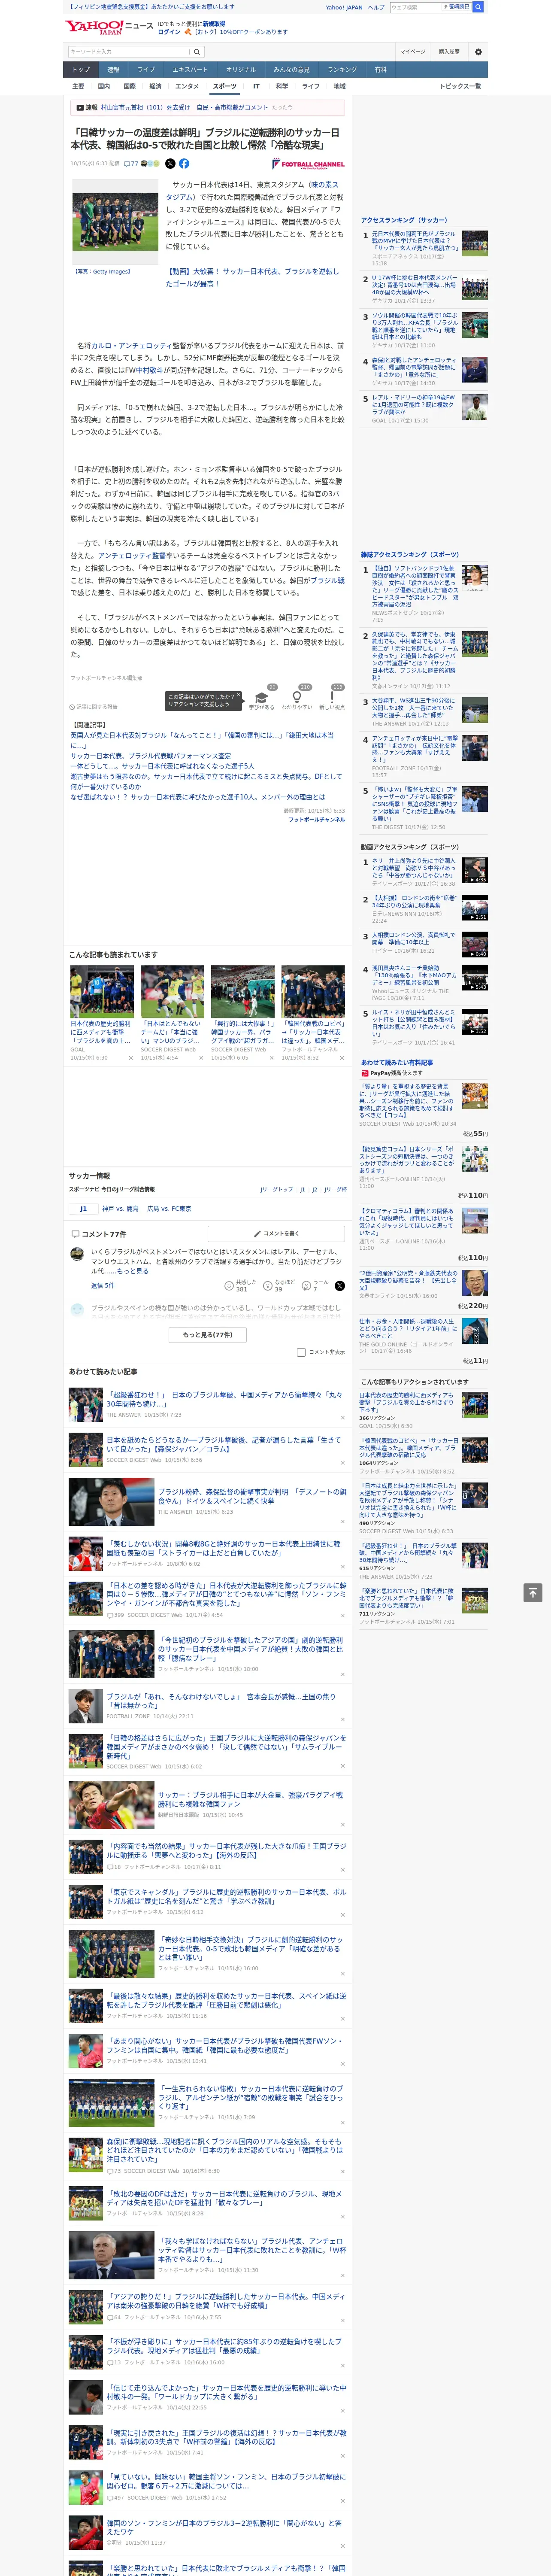Image resolution: width=551 pixels, height=2576 pixels.
Task: Click the ヘルプ link at top
Action: pos(375,7)
